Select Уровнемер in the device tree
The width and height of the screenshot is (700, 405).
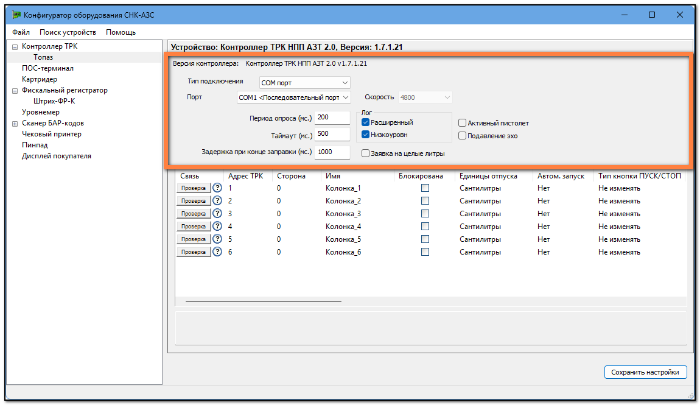(x=41, y=112)
